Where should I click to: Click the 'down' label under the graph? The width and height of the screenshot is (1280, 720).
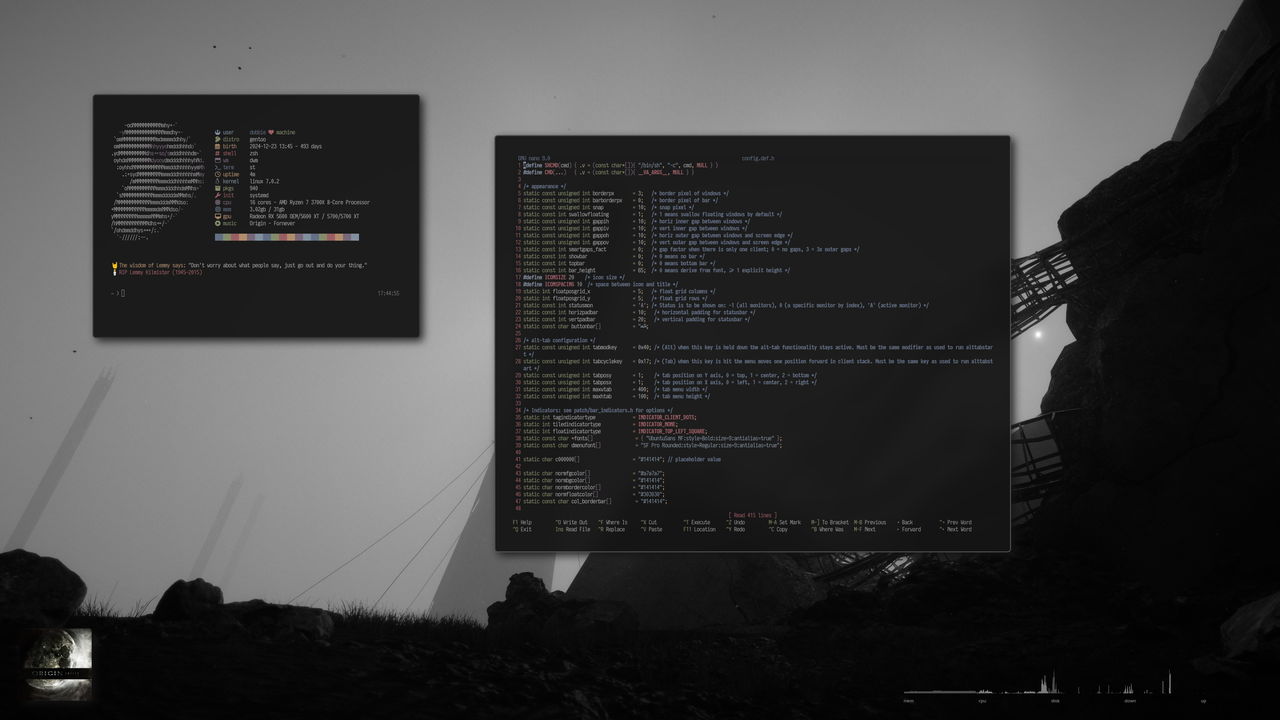(x=1130, y=701)
